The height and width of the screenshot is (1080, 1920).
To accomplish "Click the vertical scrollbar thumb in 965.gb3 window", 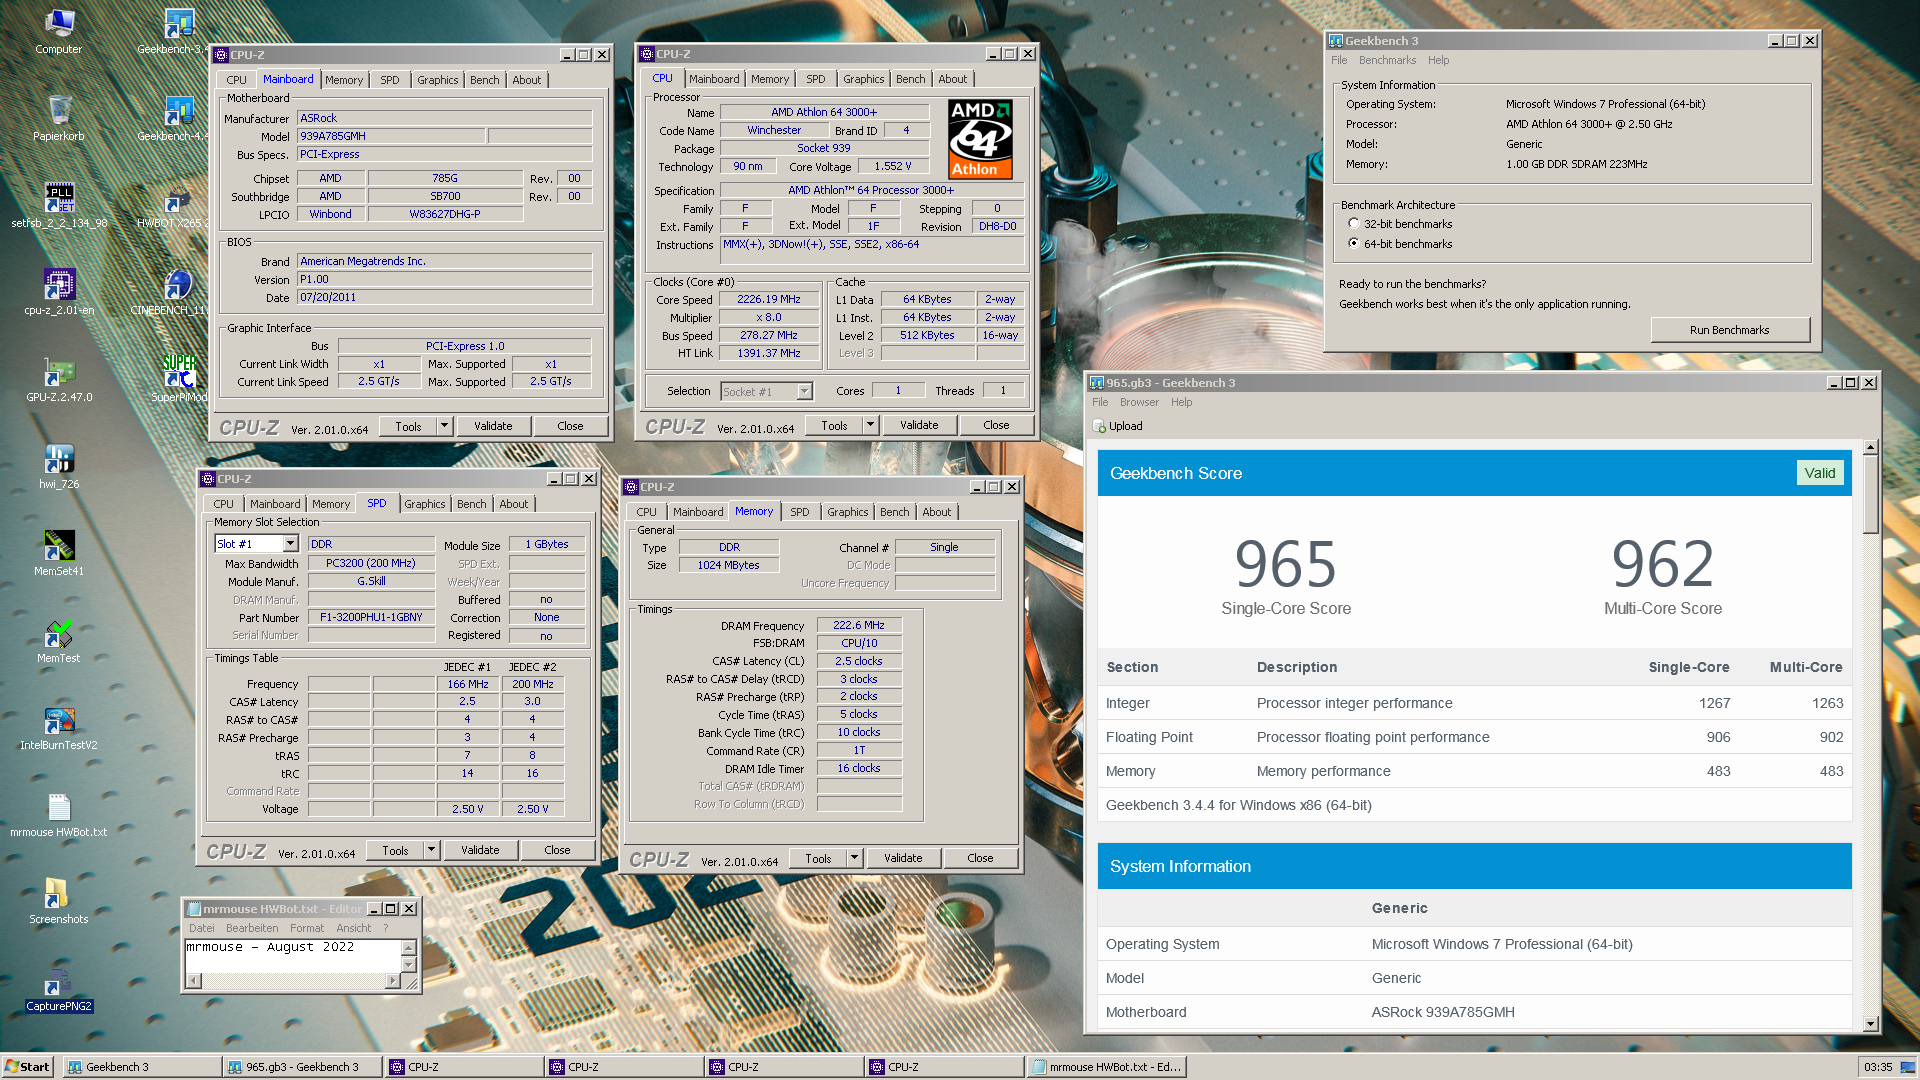I will pos(1871,495).
